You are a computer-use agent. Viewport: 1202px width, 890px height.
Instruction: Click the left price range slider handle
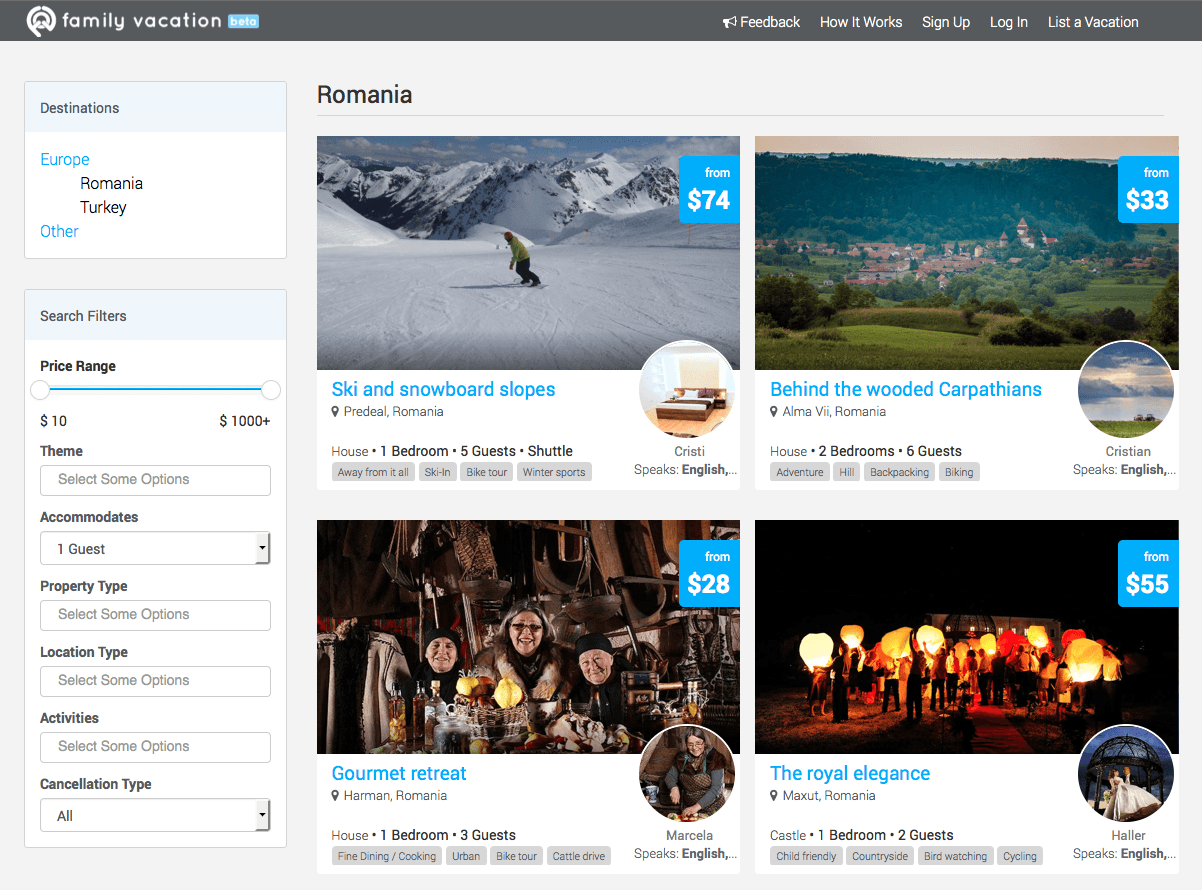[x=40, y=390]
